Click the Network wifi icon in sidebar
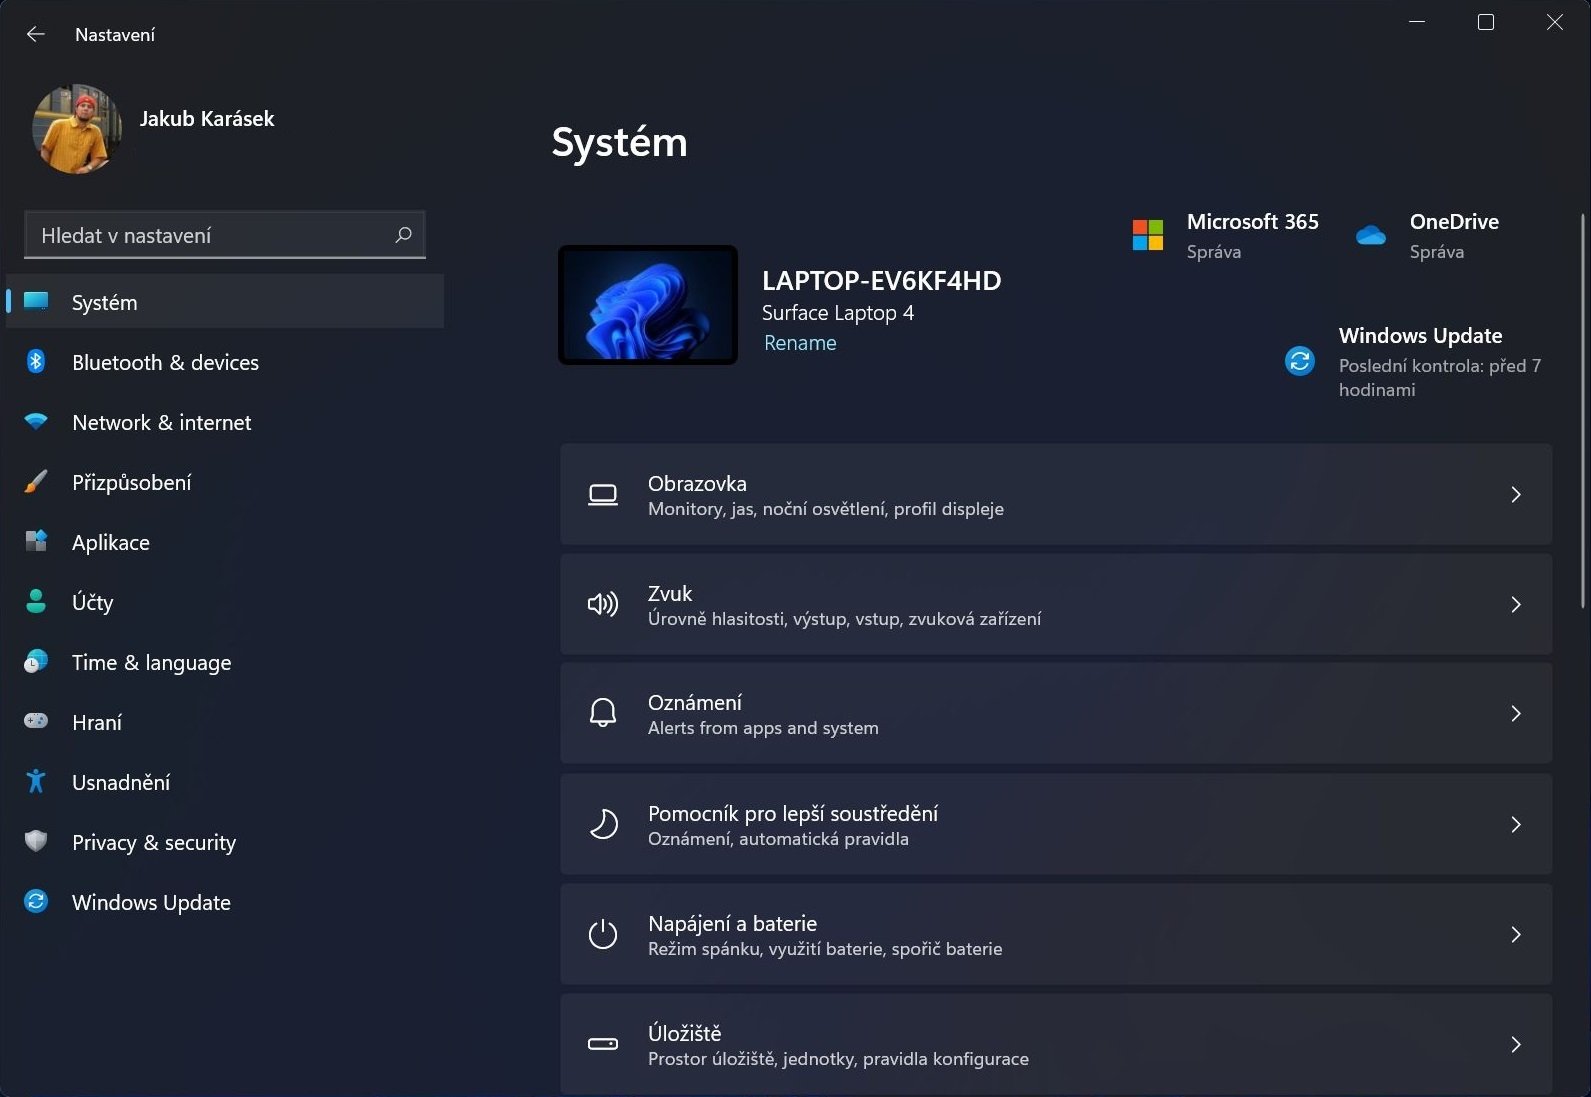 (x=36, y=421)
